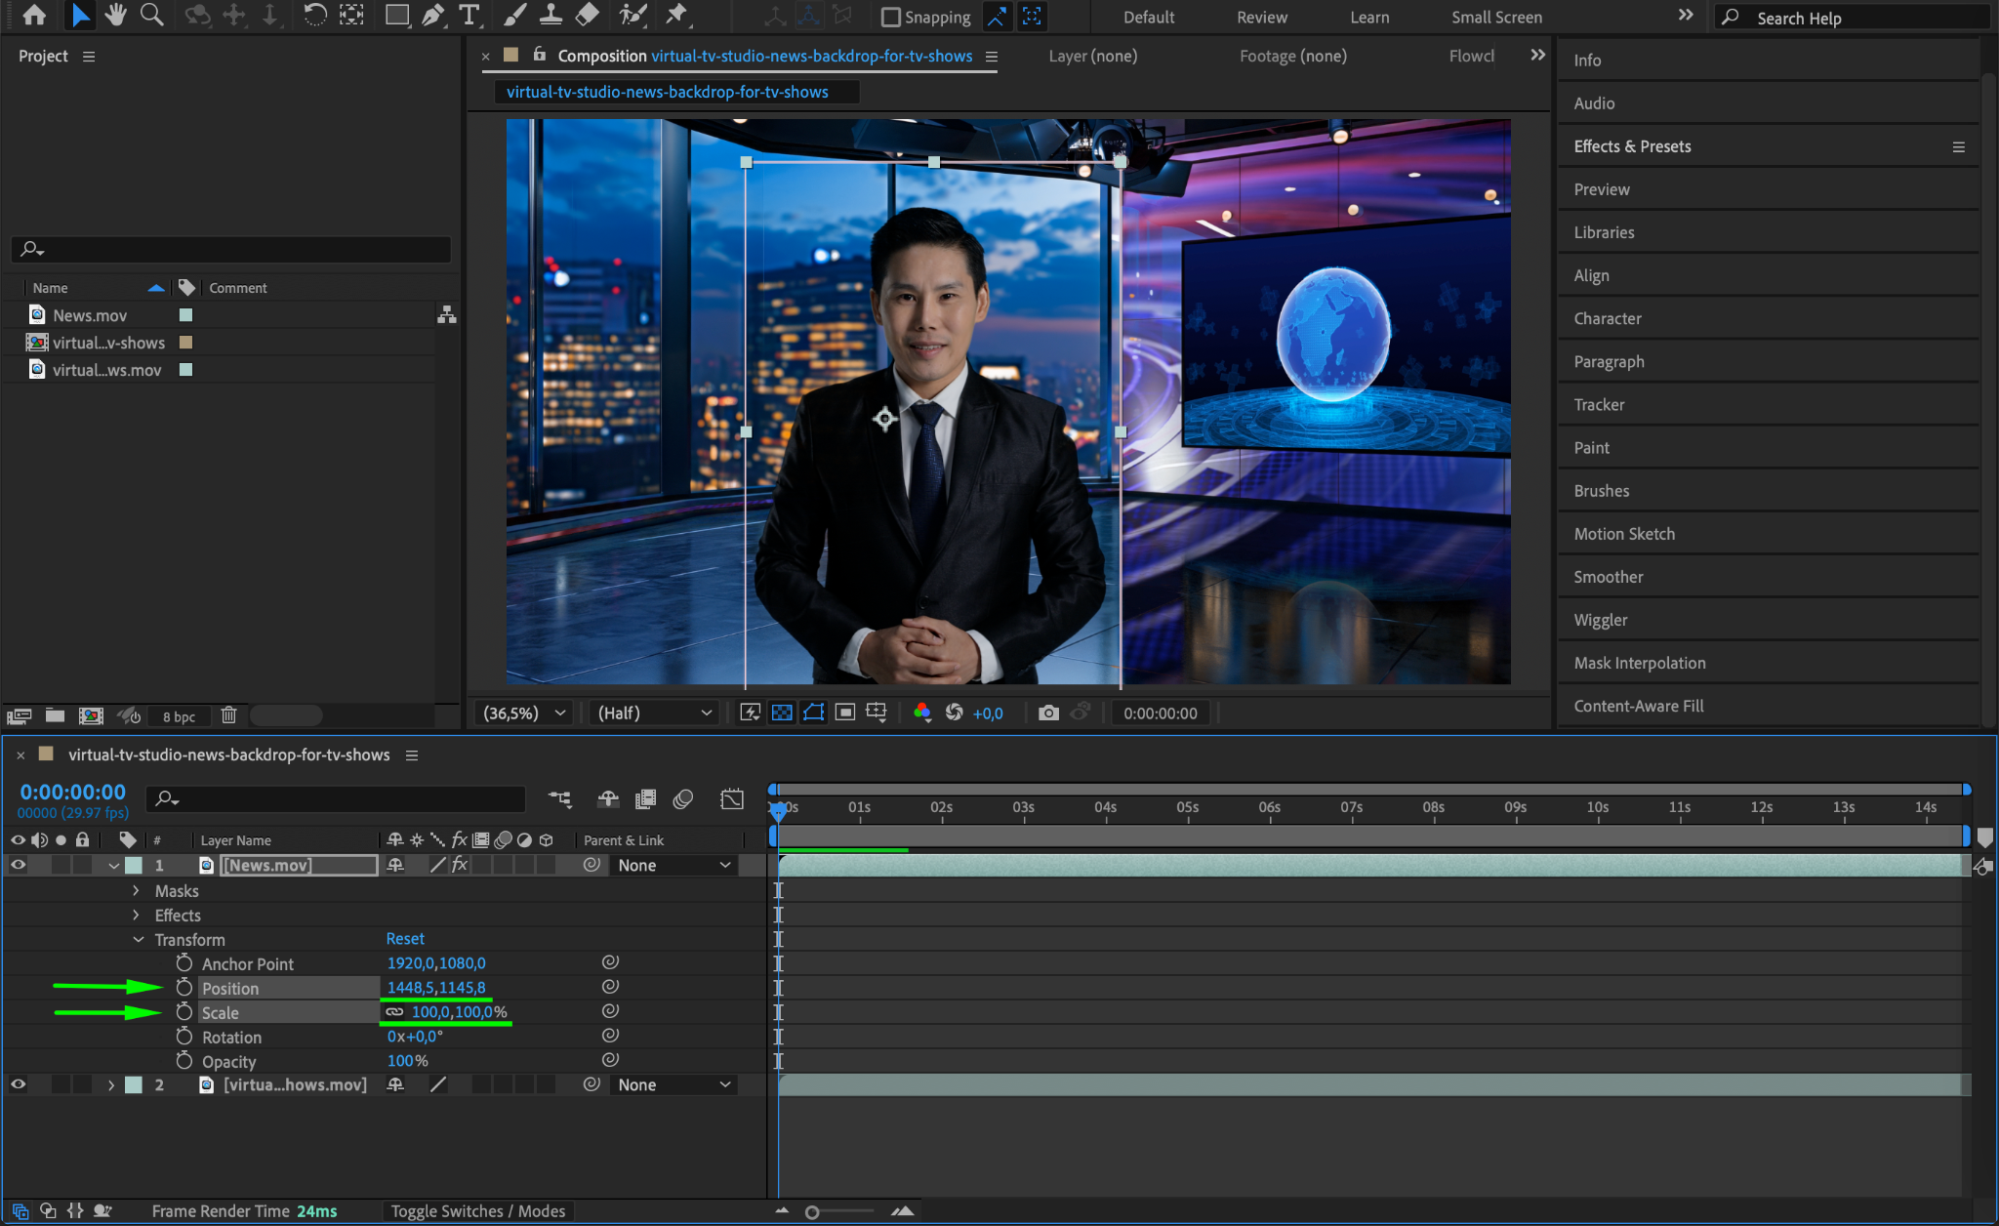Expand the Masks property group
This screenshot has width=1999, height=1226.
tap(137, 891)
